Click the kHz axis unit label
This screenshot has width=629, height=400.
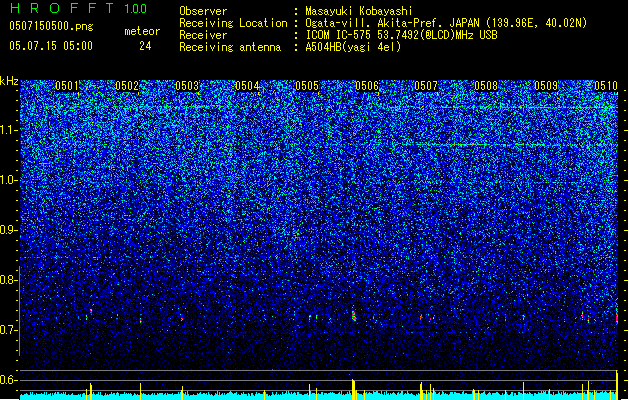[x=9, y=81]
